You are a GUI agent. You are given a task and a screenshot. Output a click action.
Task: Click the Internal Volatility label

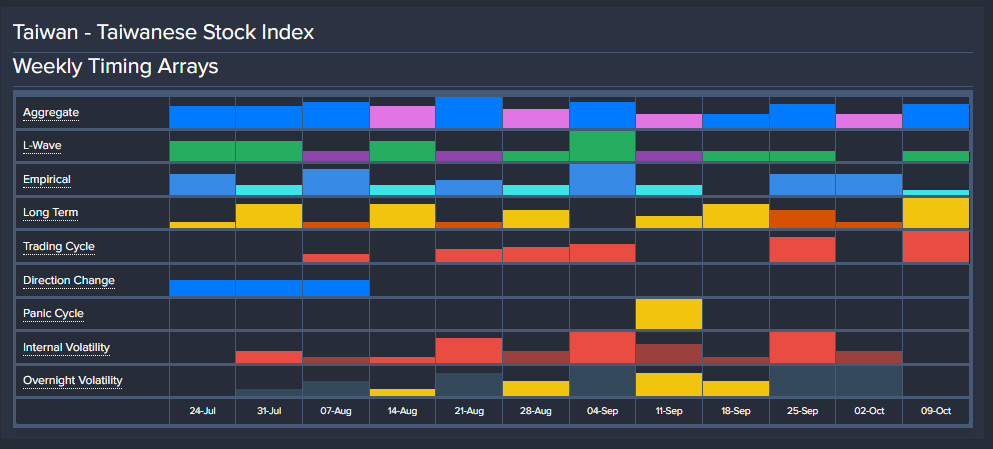66,348
